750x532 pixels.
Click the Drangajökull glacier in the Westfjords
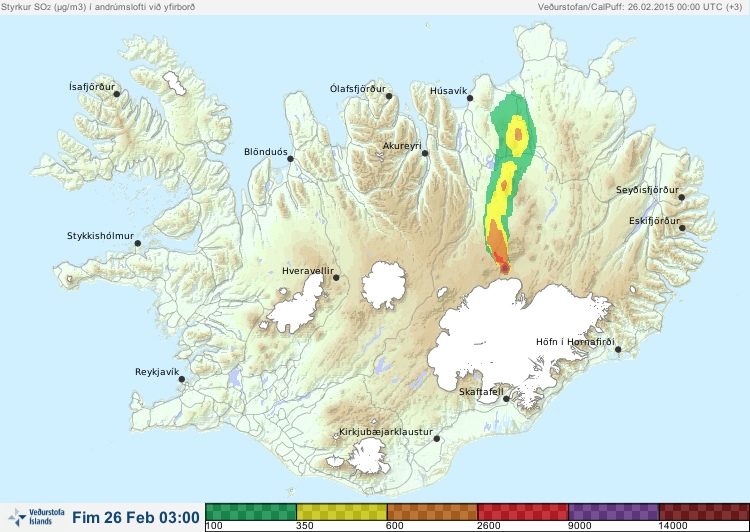pos(175,83)
